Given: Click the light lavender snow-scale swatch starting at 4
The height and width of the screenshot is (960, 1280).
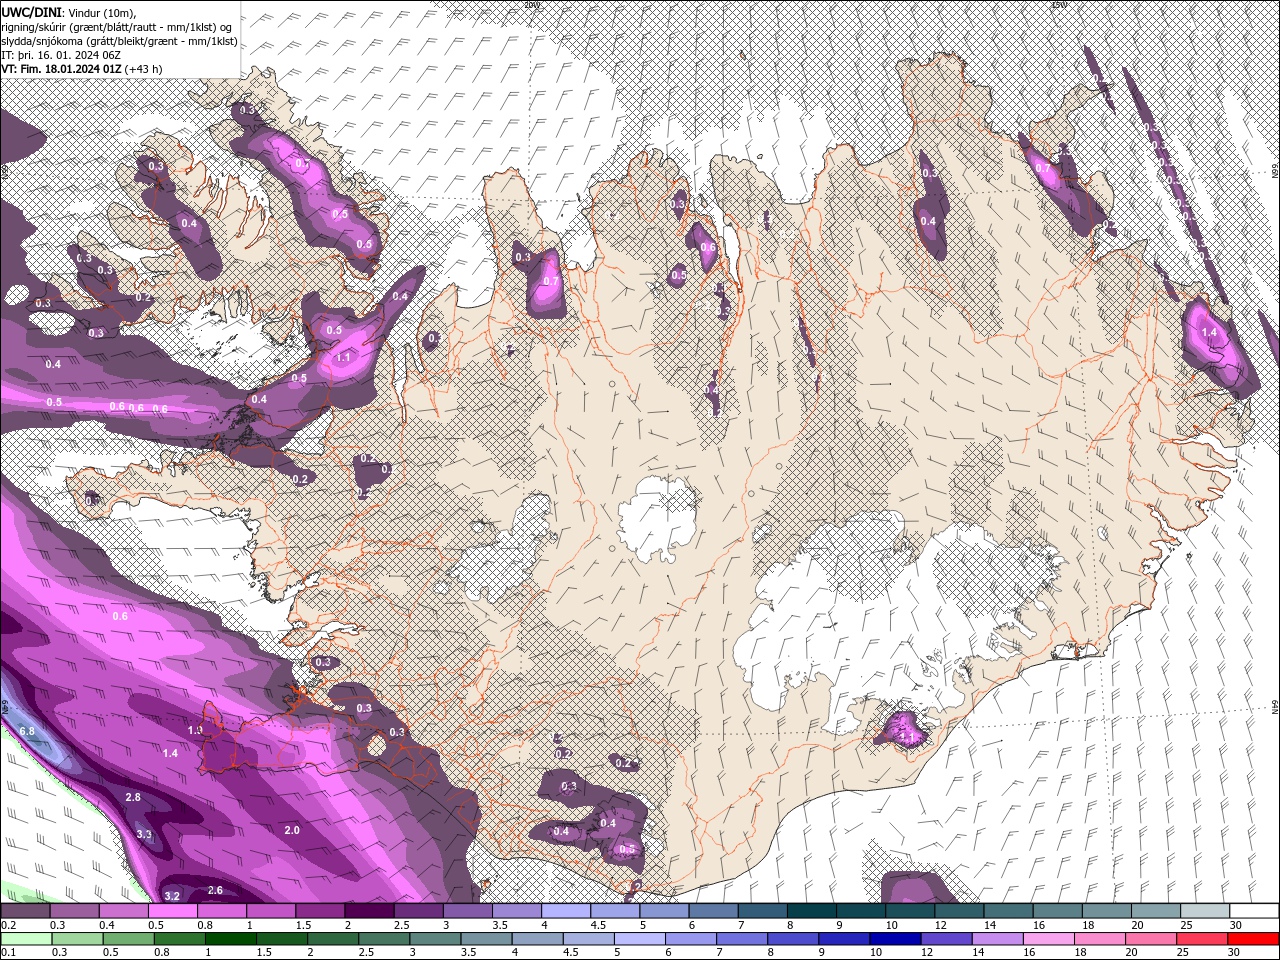Looking at the screenshot, I should point(565,911).
